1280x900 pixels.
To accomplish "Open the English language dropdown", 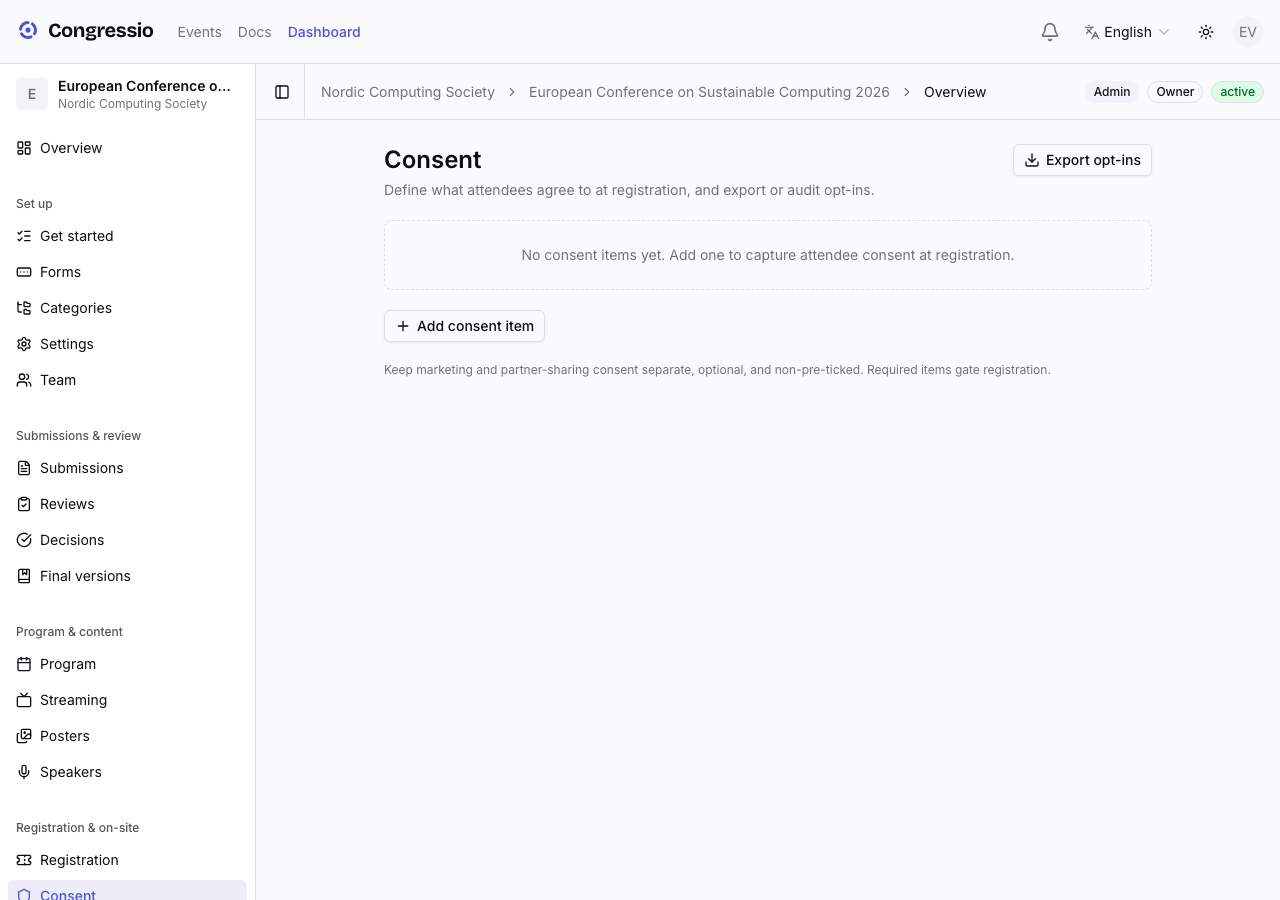I will click(1127, 32).
